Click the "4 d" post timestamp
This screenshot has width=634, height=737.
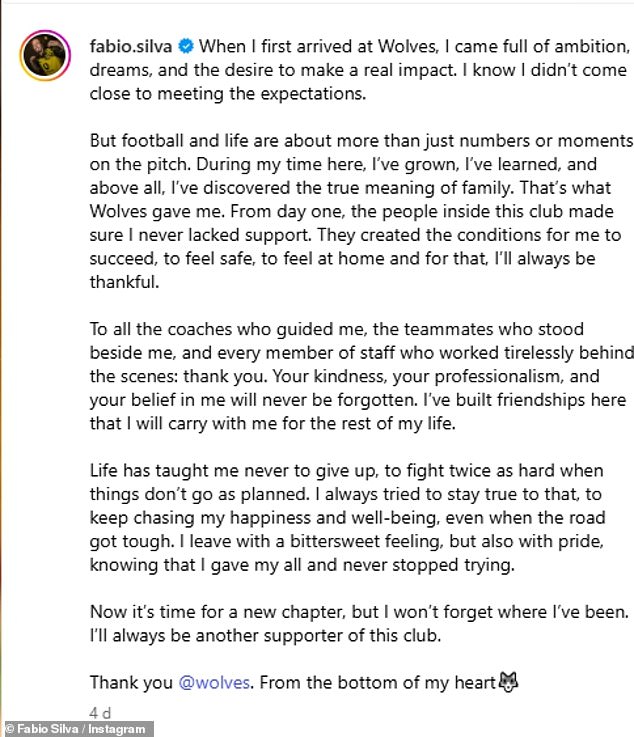(100, 714)
